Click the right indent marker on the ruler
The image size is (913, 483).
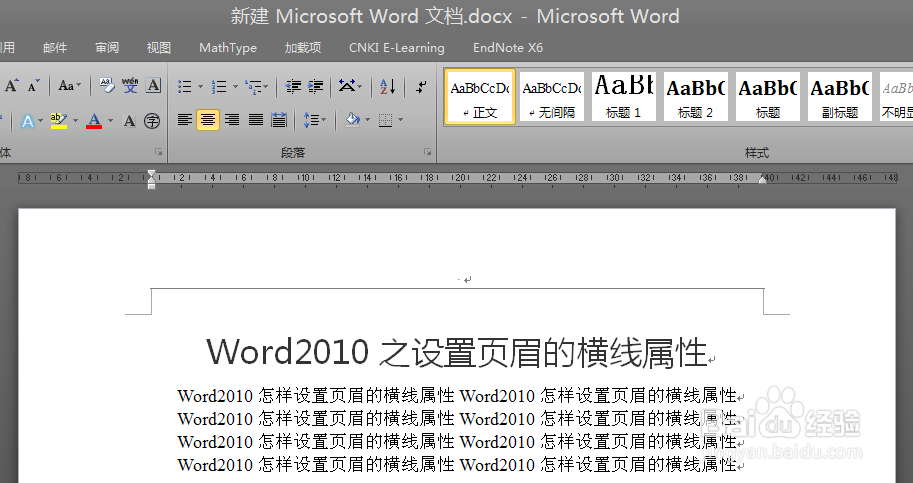coord(762,180)
